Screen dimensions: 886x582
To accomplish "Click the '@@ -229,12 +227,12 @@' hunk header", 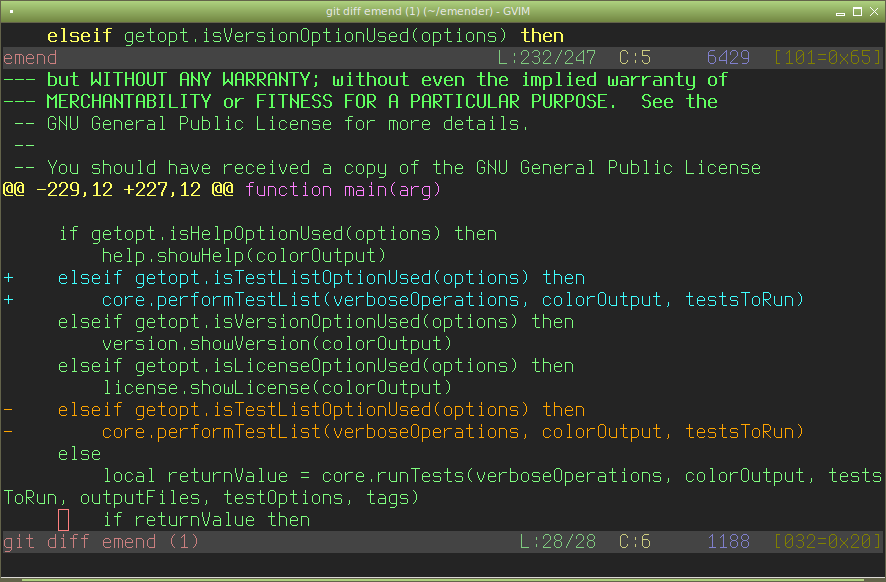I will (x=118, y=190).
